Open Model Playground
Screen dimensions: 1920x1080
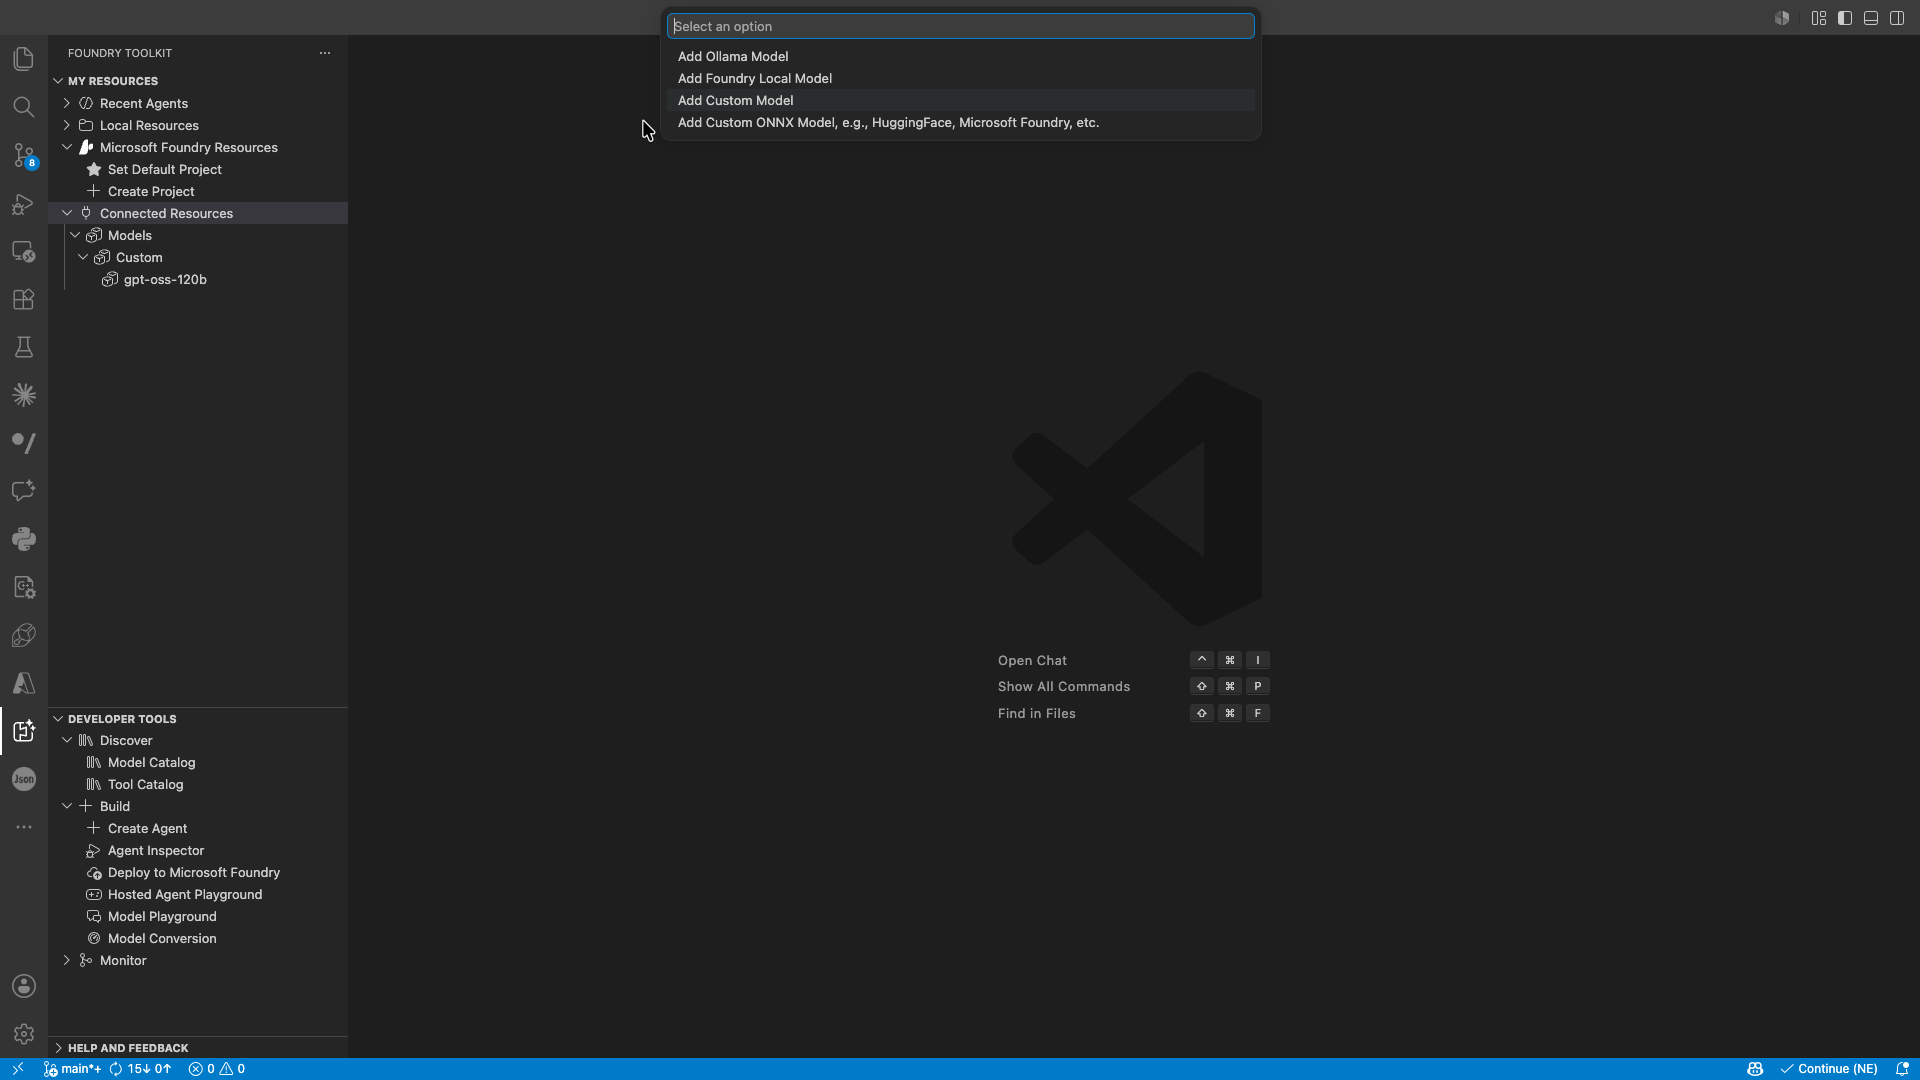(162, 916)
